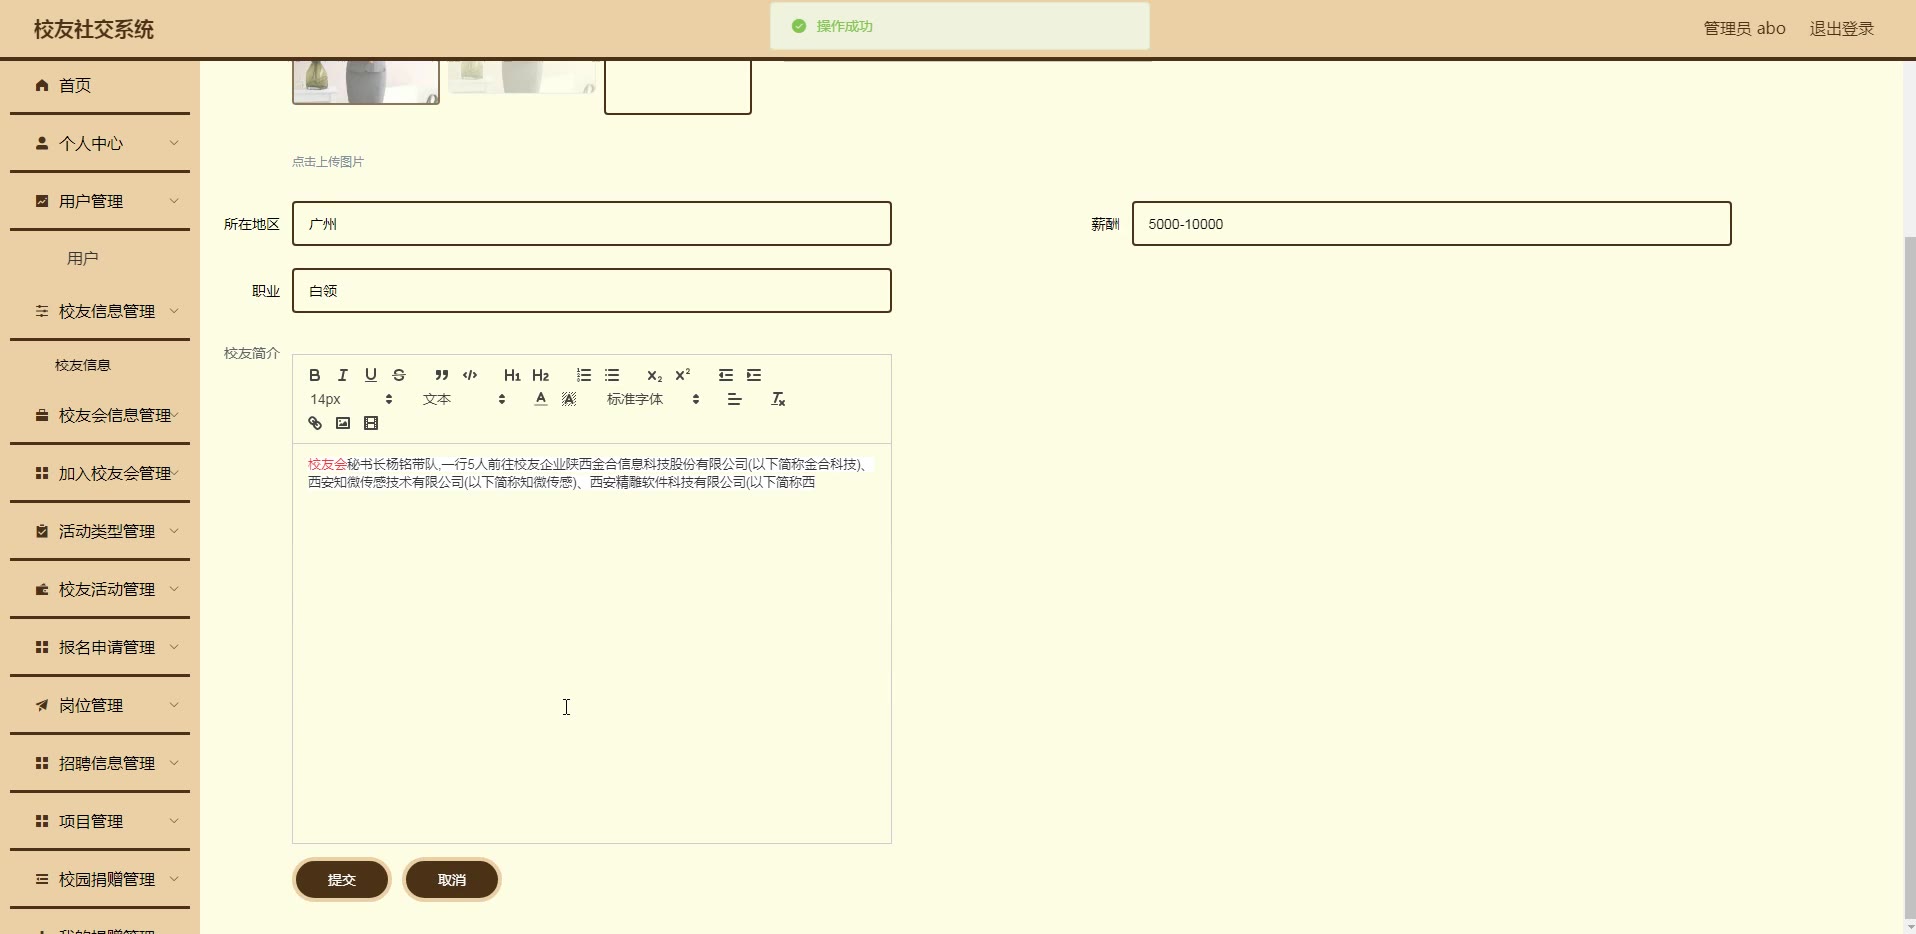Screen dimensions: 1916x934
Task: Open 校友会信息管理 in the sidebar
Action: click(100, 415)
